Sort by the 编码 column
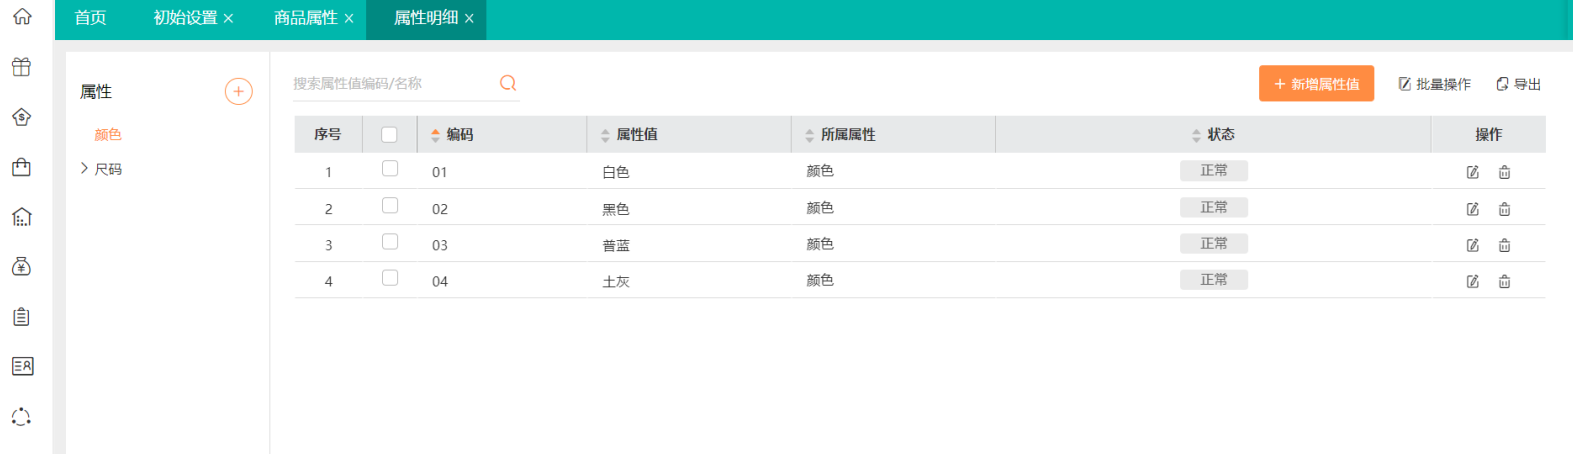1573x454 pixels. [436, 135]
